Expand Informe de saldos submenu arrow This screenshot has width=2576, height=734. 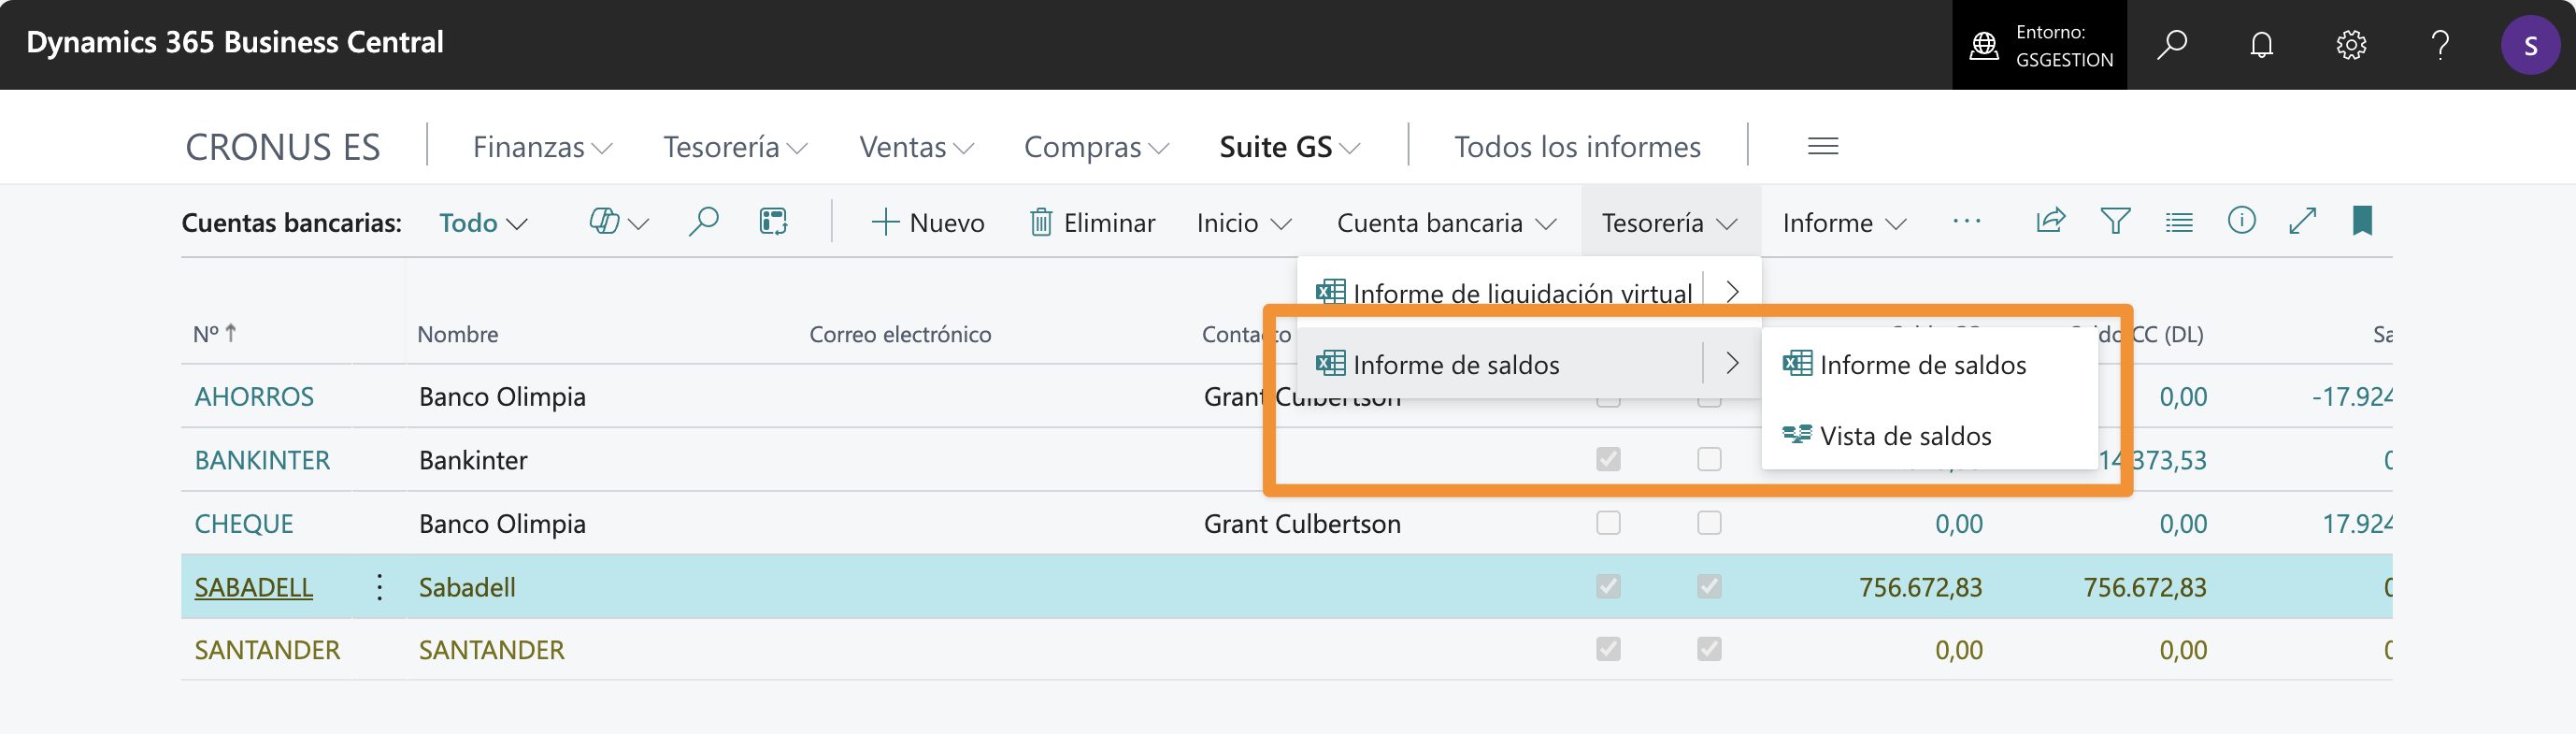(x=1732, y=363)
